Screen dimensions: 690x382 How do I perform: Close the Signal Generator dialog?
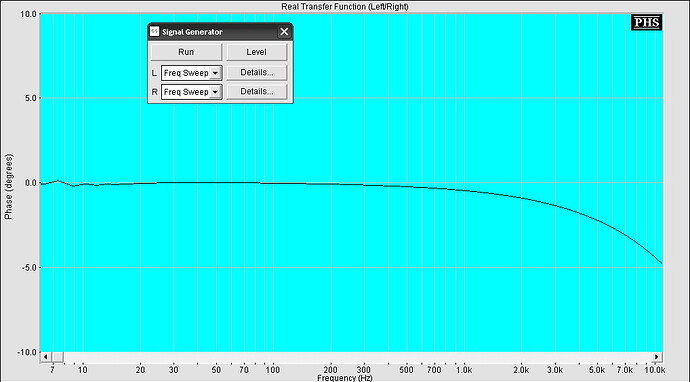[284, 32]
